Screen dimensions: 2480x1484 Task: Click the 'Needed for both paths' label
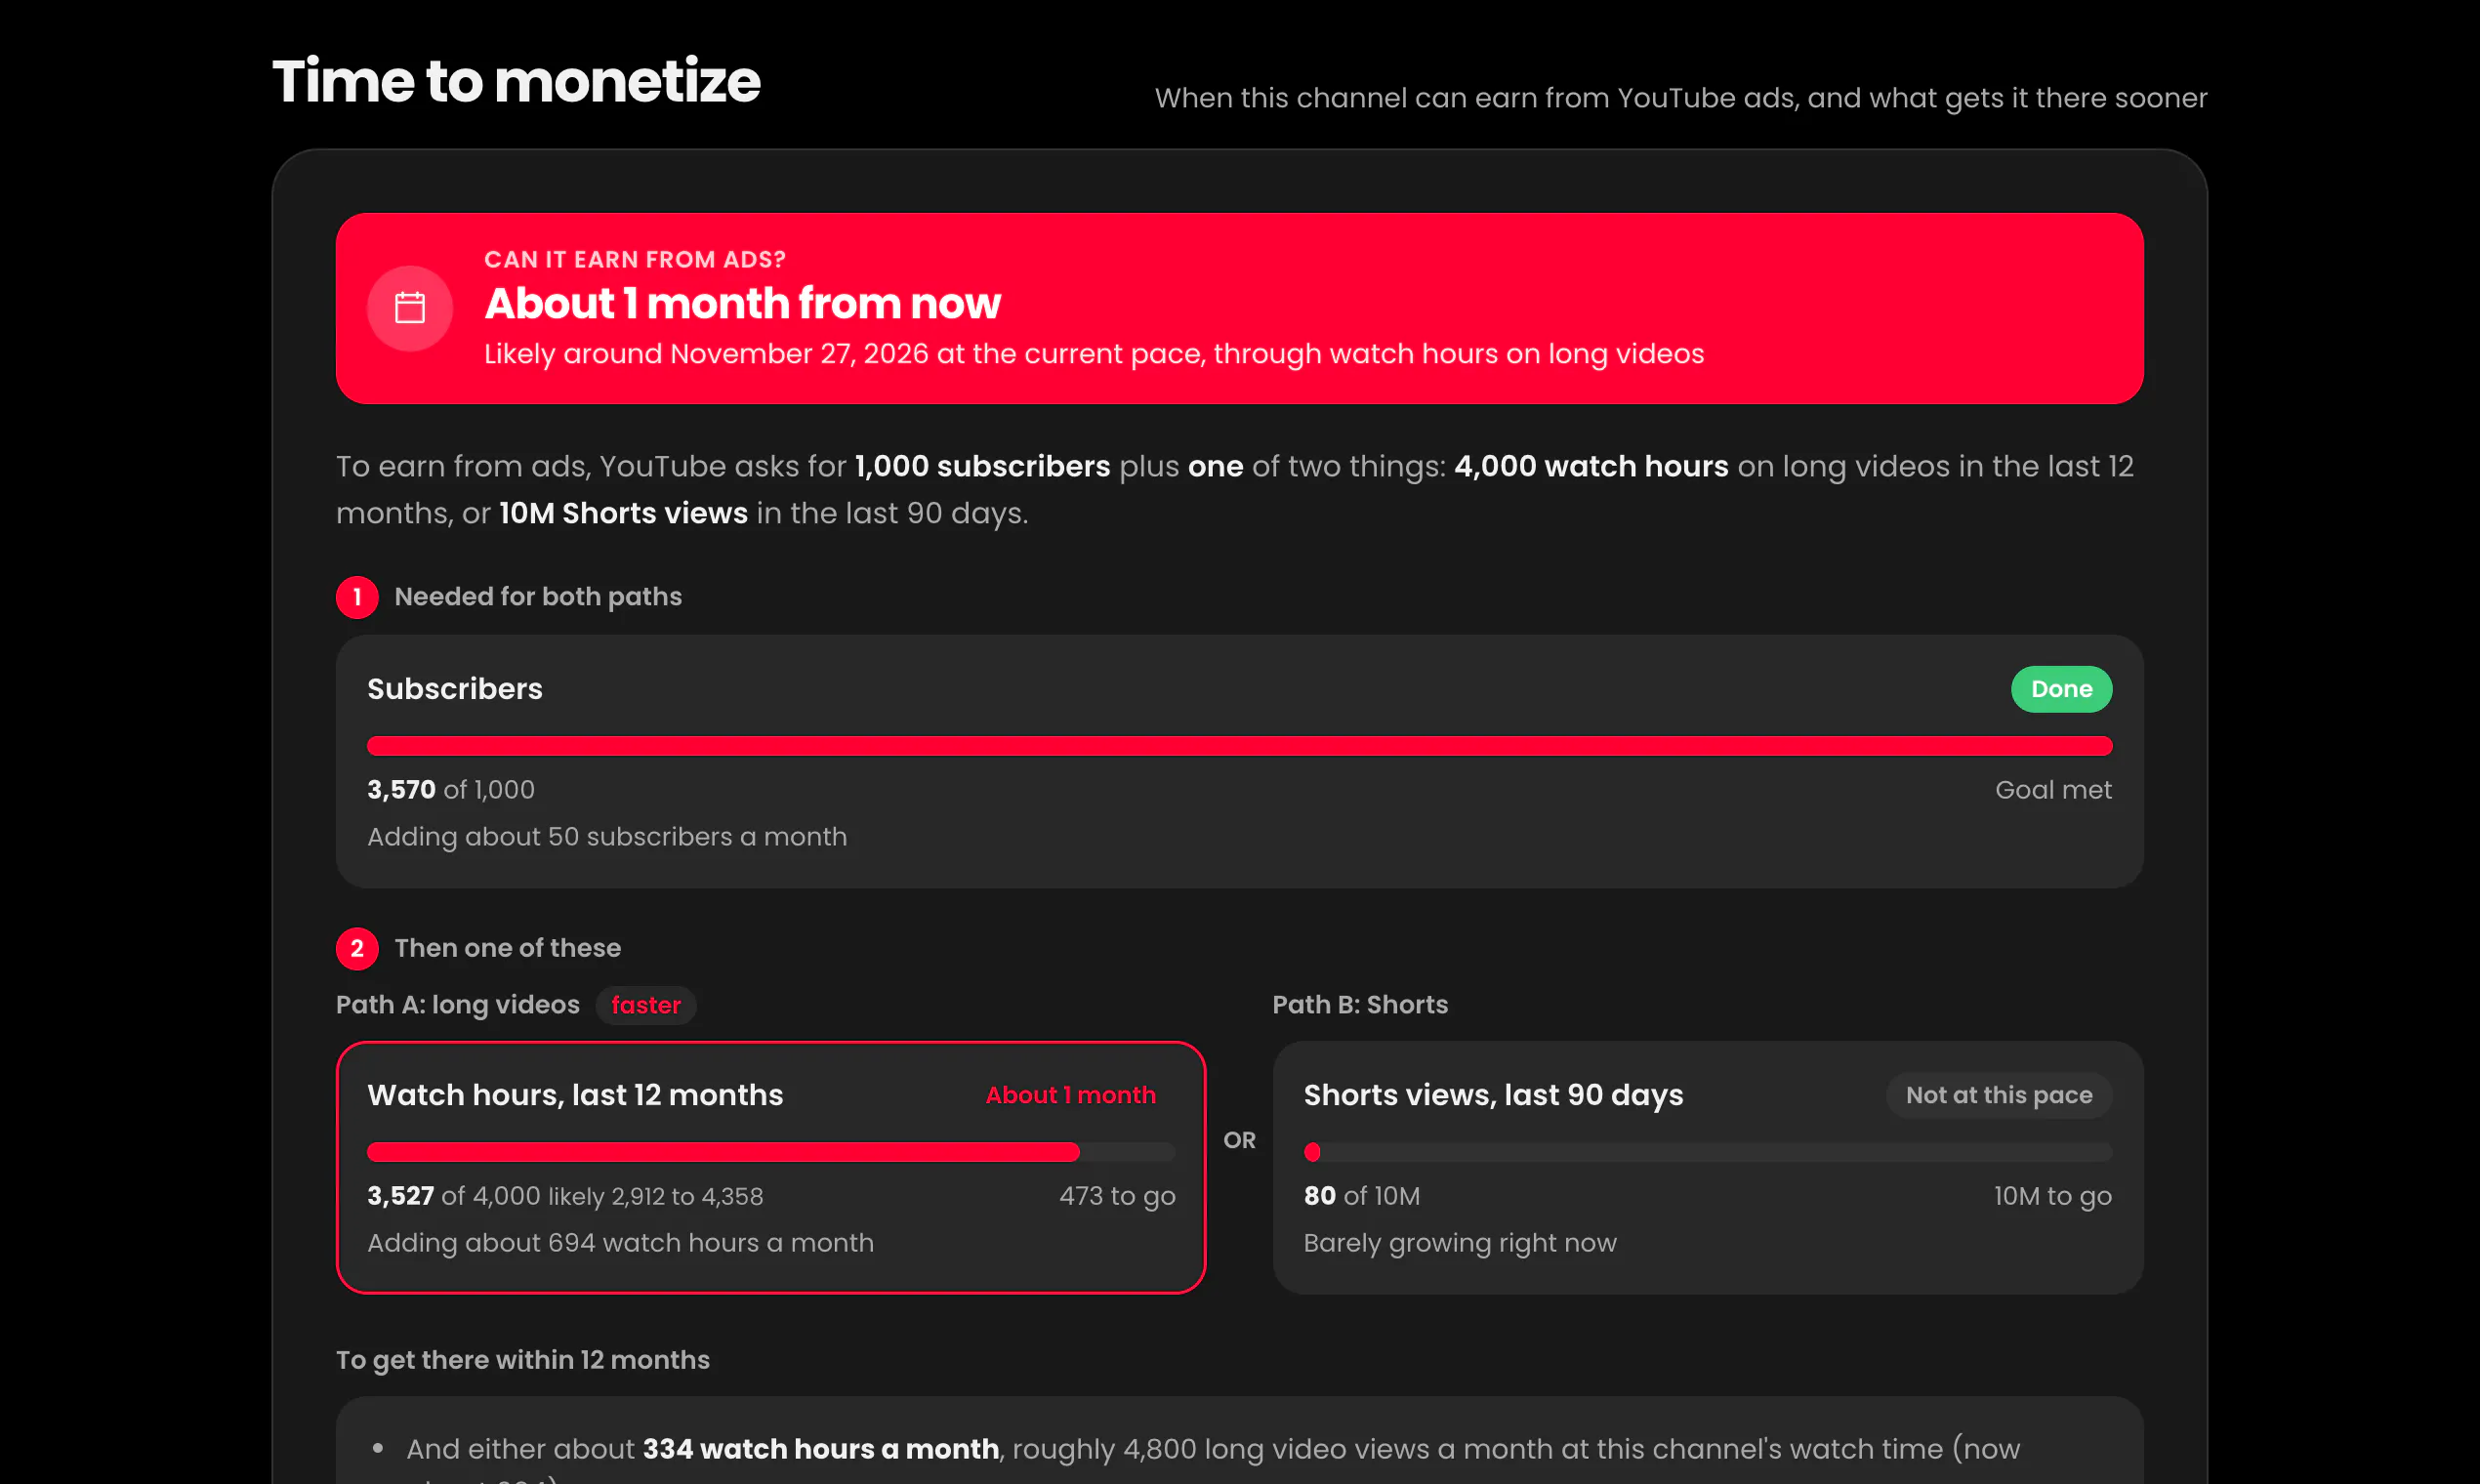pyautogui.click(x=538, y=597)
